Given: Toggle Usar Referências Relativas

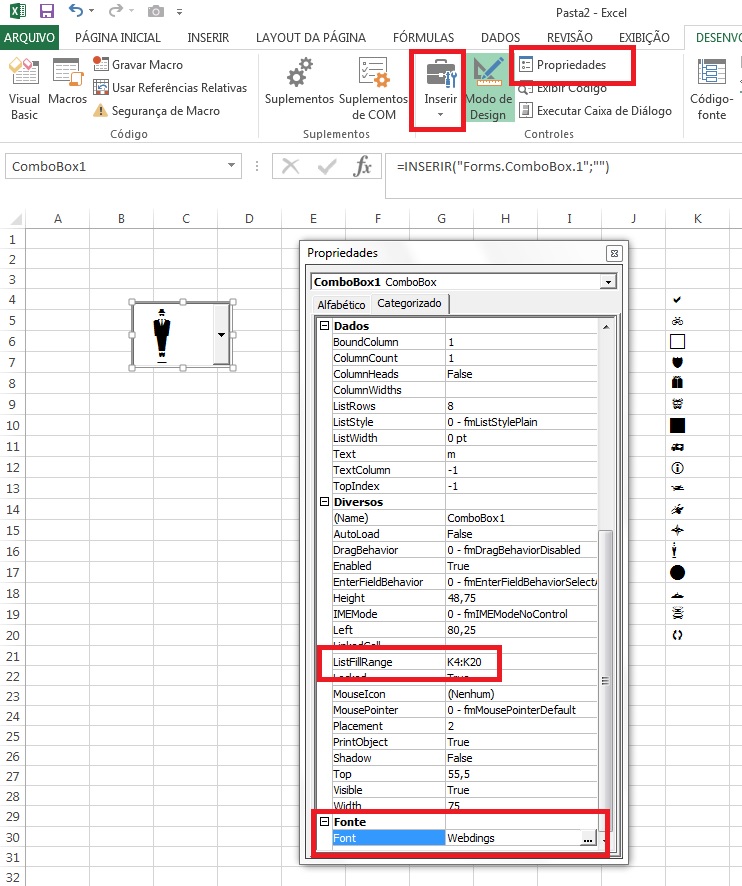Looking at the screenshot, I should (170, 88).
